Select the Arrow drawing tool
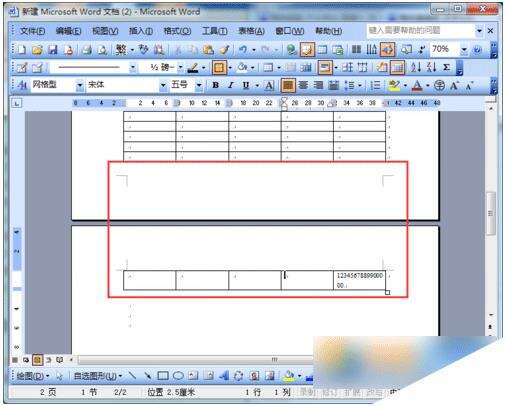 click(147, 376)
